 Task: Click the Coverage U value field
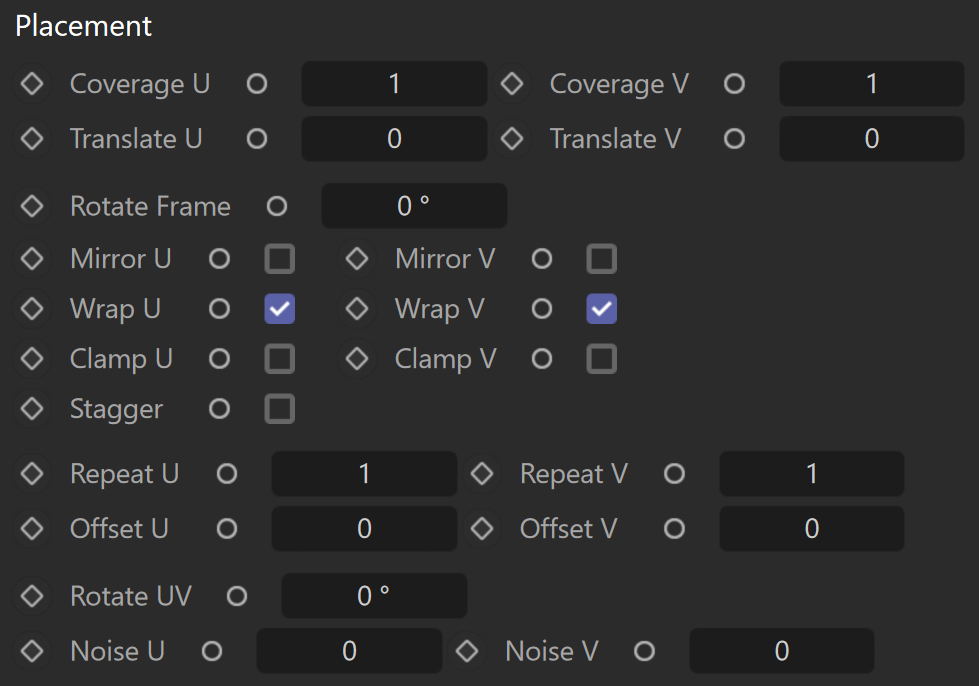click(x=395, y=84)
